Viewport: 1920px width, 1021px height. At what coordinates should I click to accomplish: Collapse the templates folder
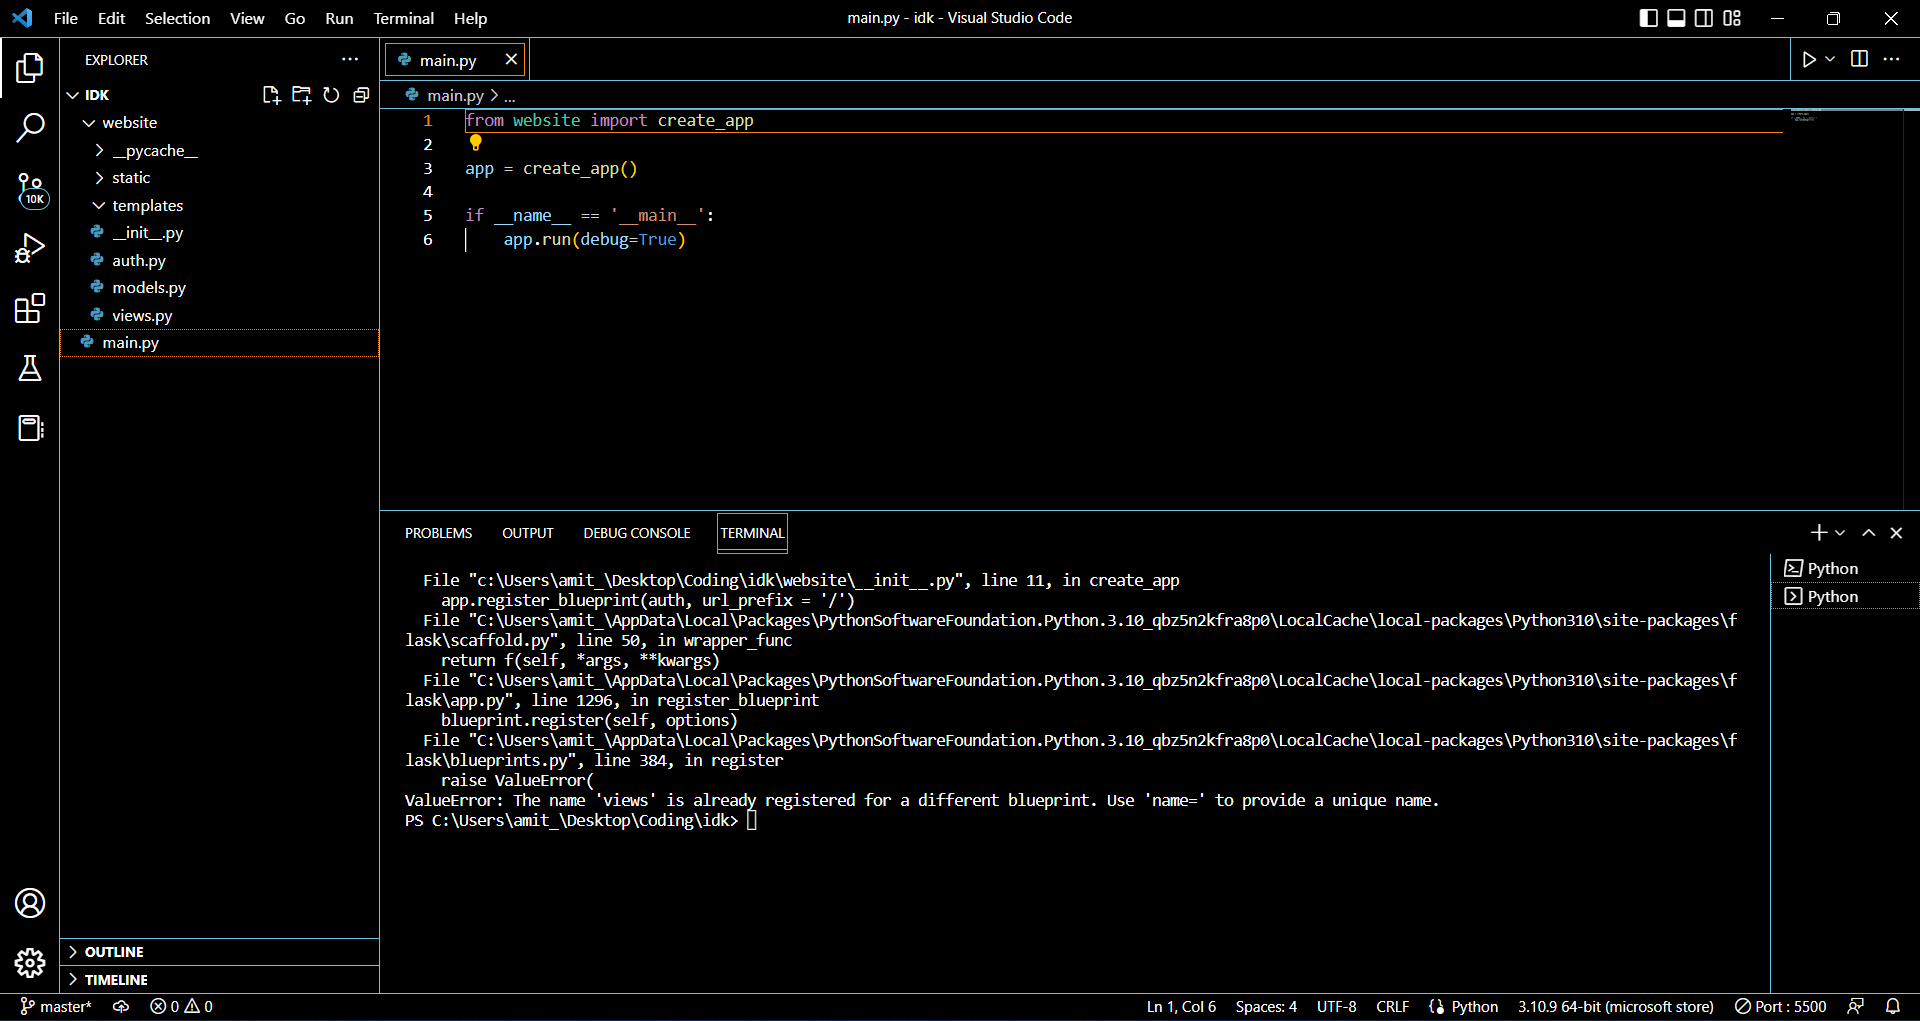(x=147, y=205)
